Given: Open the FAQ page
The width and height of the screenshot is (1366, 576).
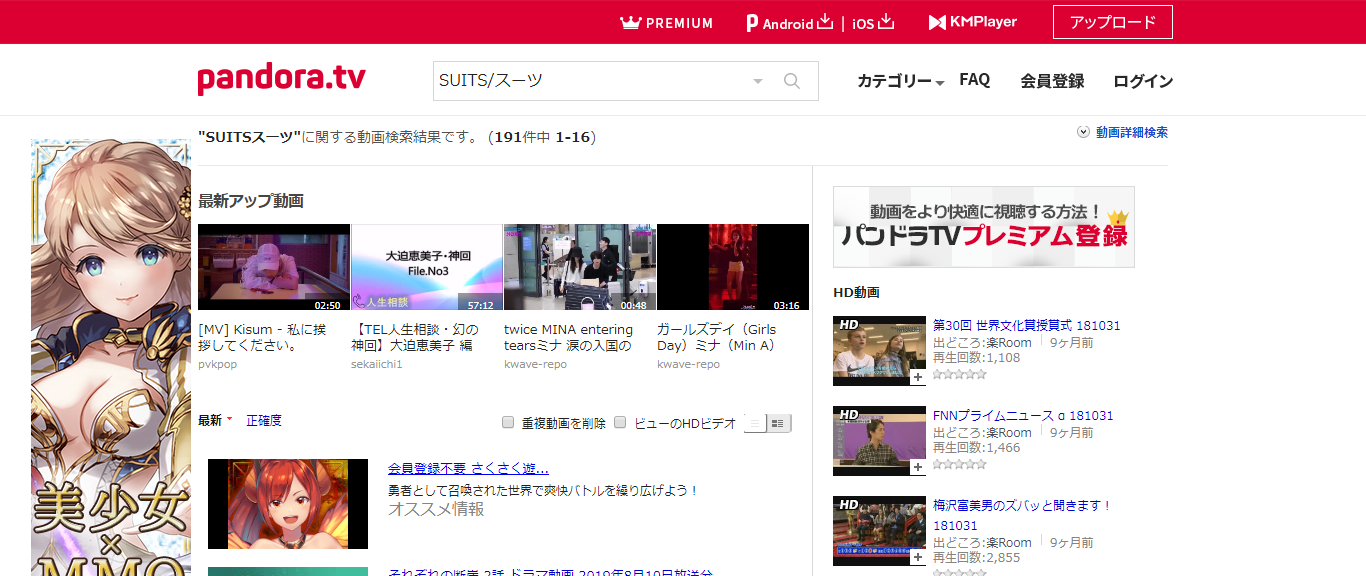Looking at the screenshot, I should click(975, 80).
